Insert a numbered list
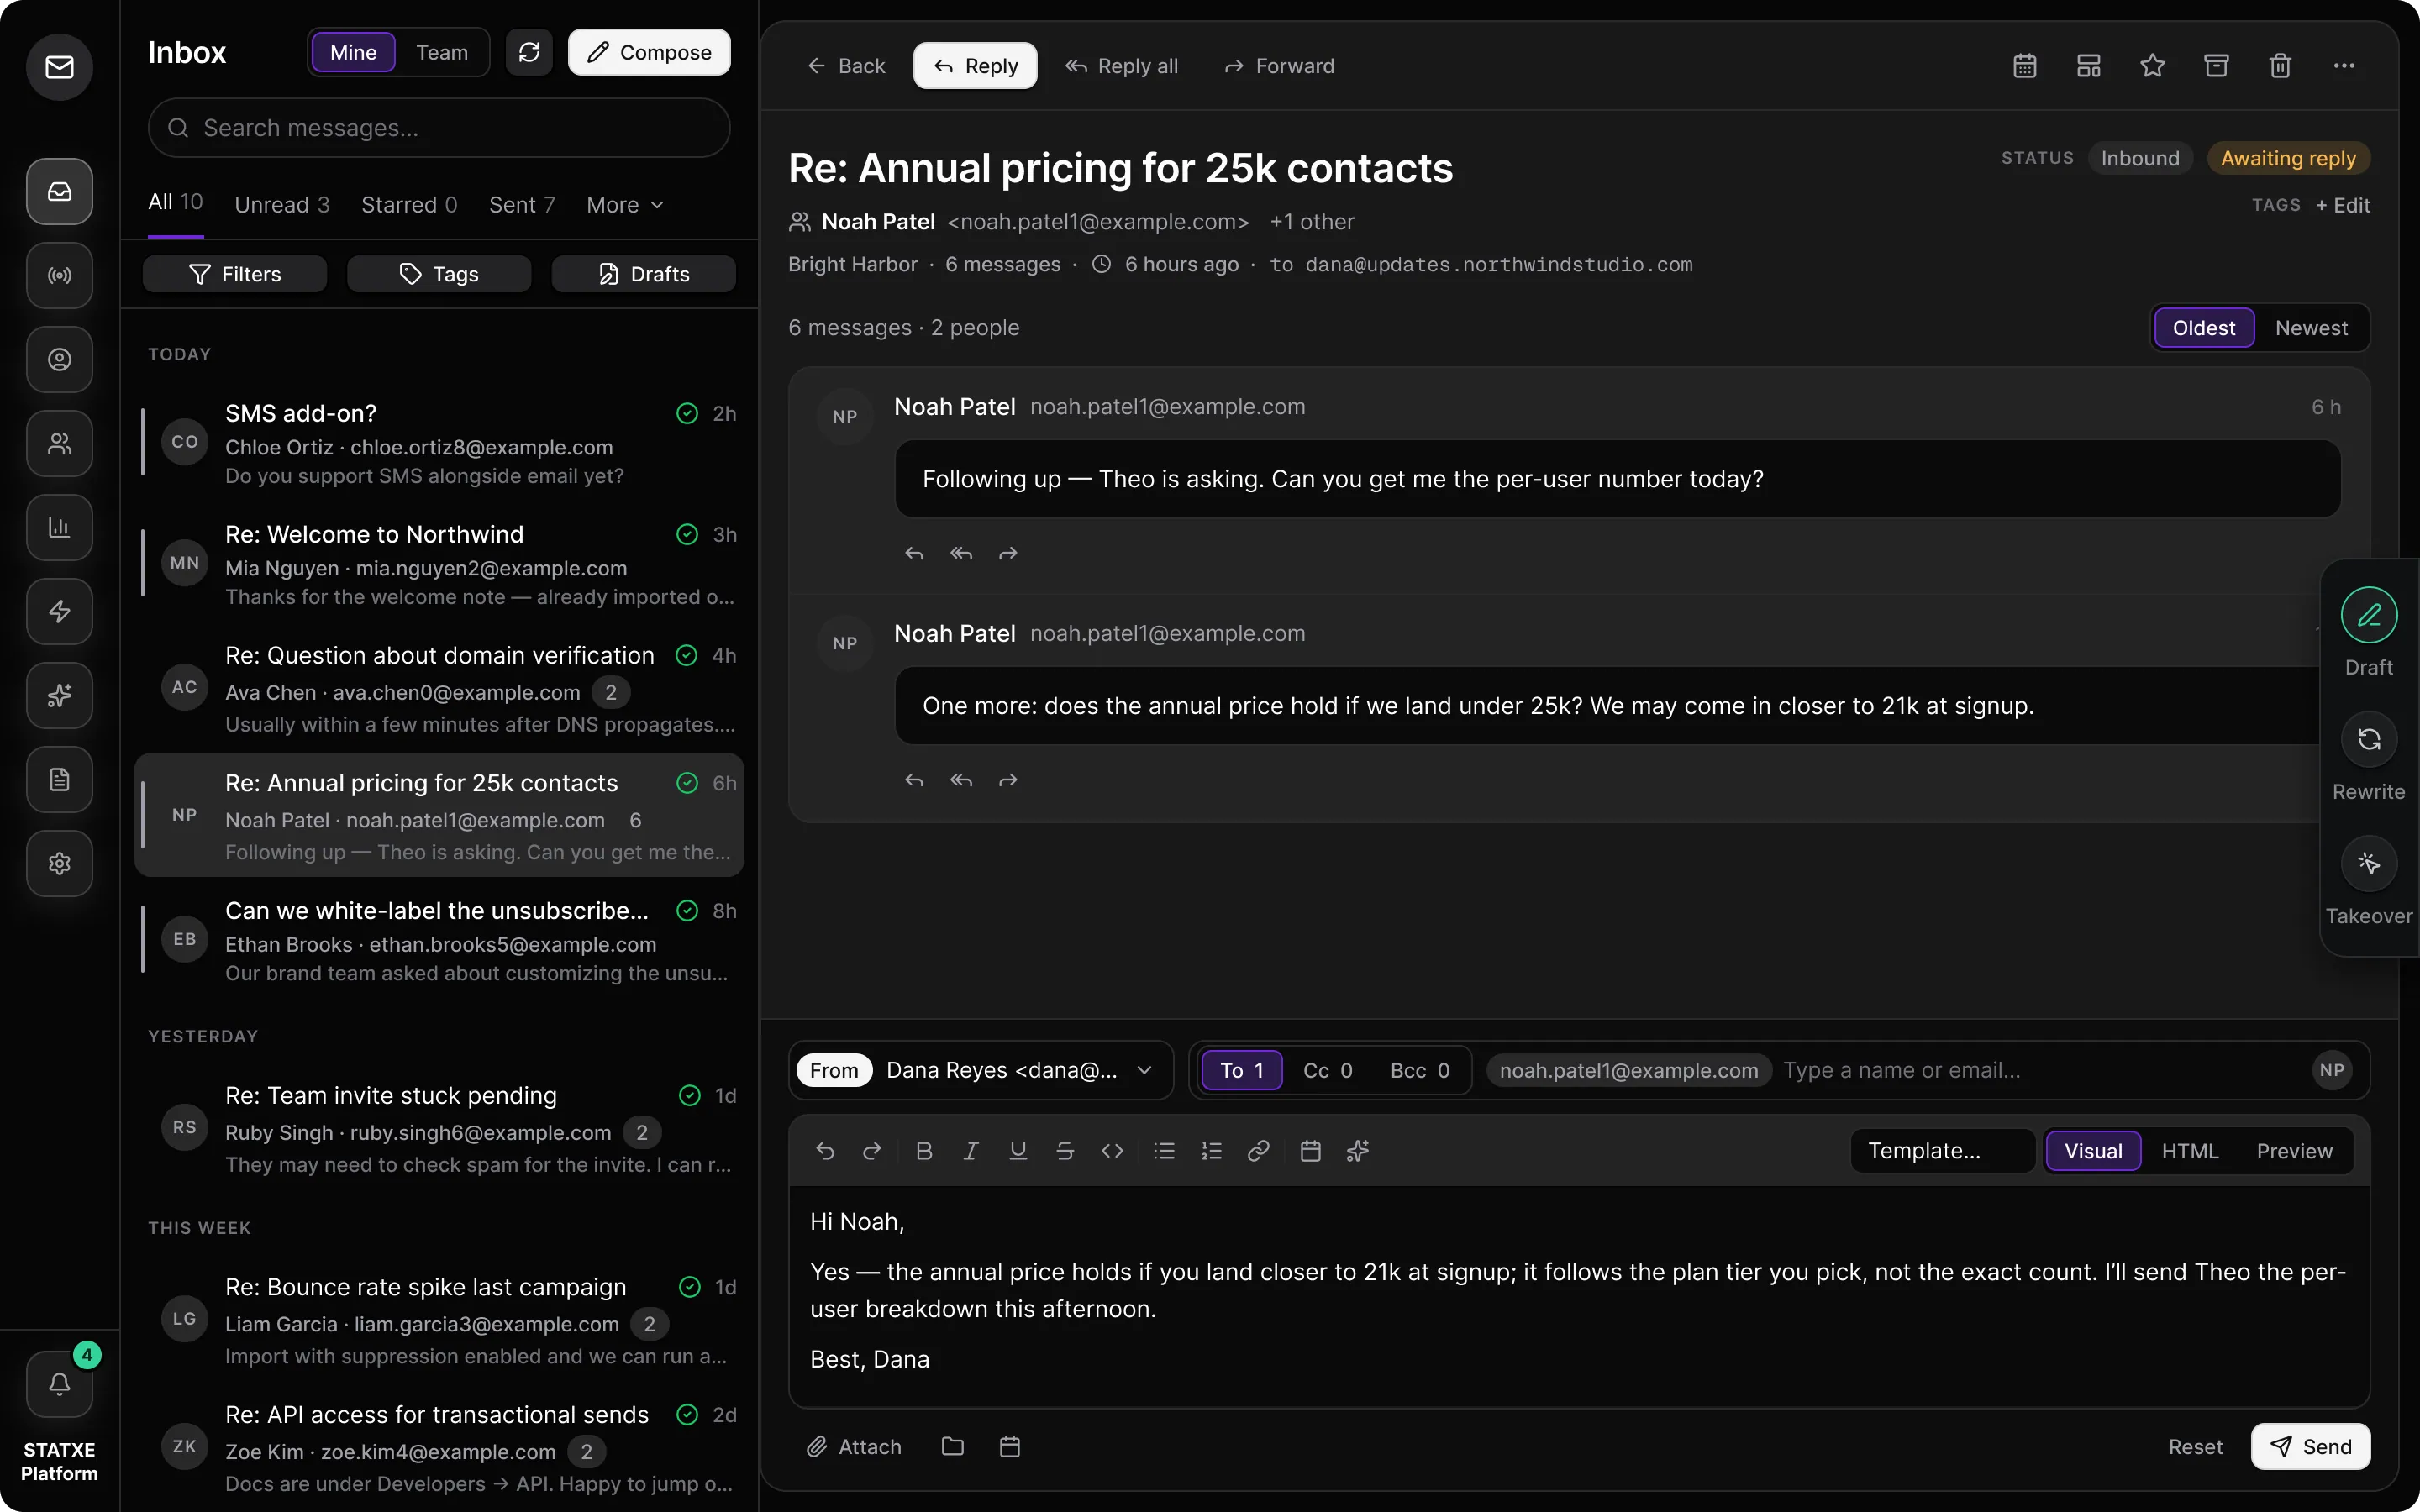Screen dimensions: 2420x1512 point(1211,1151)
